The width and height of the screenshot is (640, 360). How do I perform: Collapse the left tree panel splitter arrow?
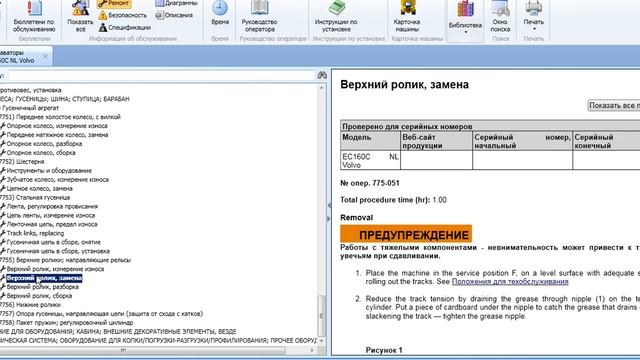coord(329,206)
